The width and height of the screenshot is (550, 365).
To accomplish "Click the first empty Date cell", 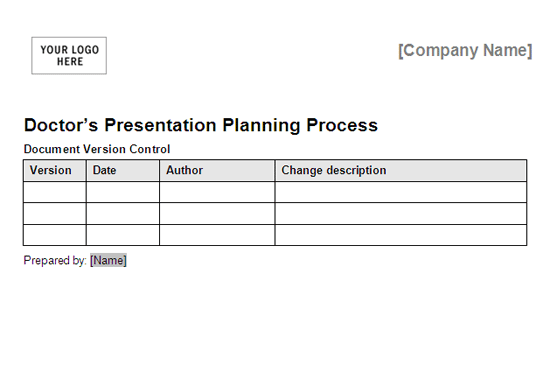I will click(x=123, y=192).
